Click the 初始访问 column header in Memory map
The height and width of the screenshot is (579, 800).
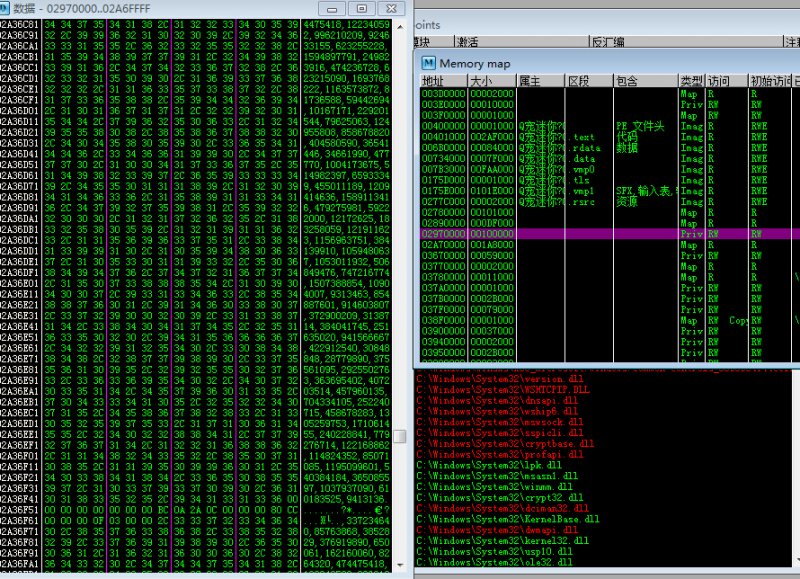tap(770, 81)
